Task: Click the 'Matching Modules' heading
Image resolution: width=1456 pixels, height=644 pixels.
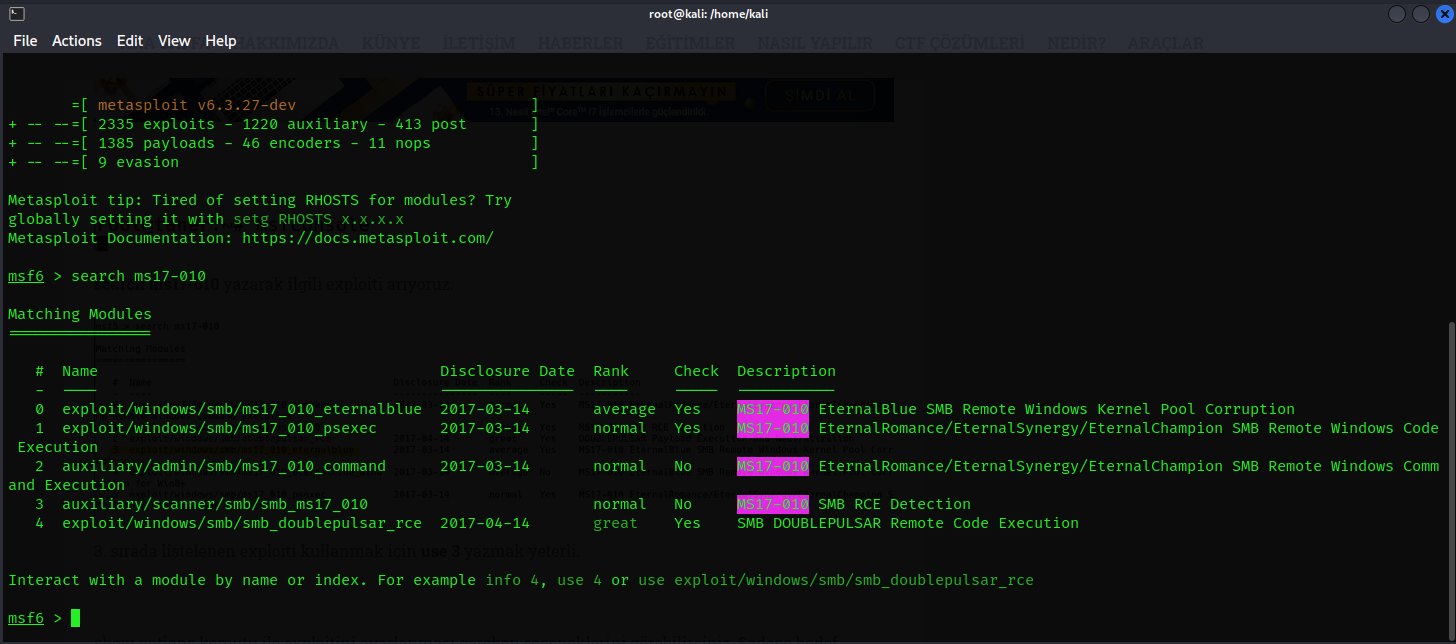Action: pos(80,314)
